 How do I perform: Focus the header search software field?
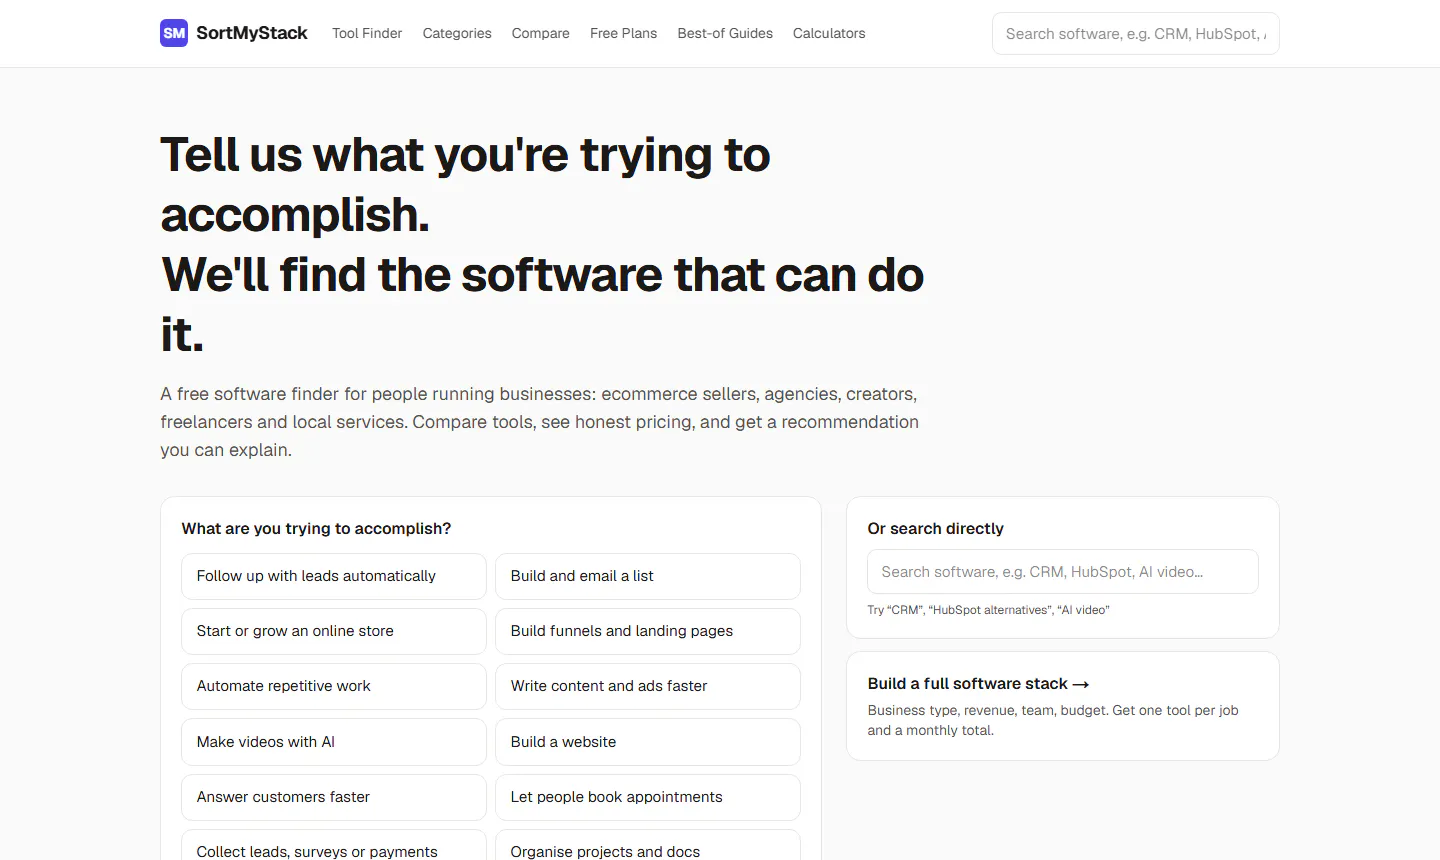tap(1136, 33)
